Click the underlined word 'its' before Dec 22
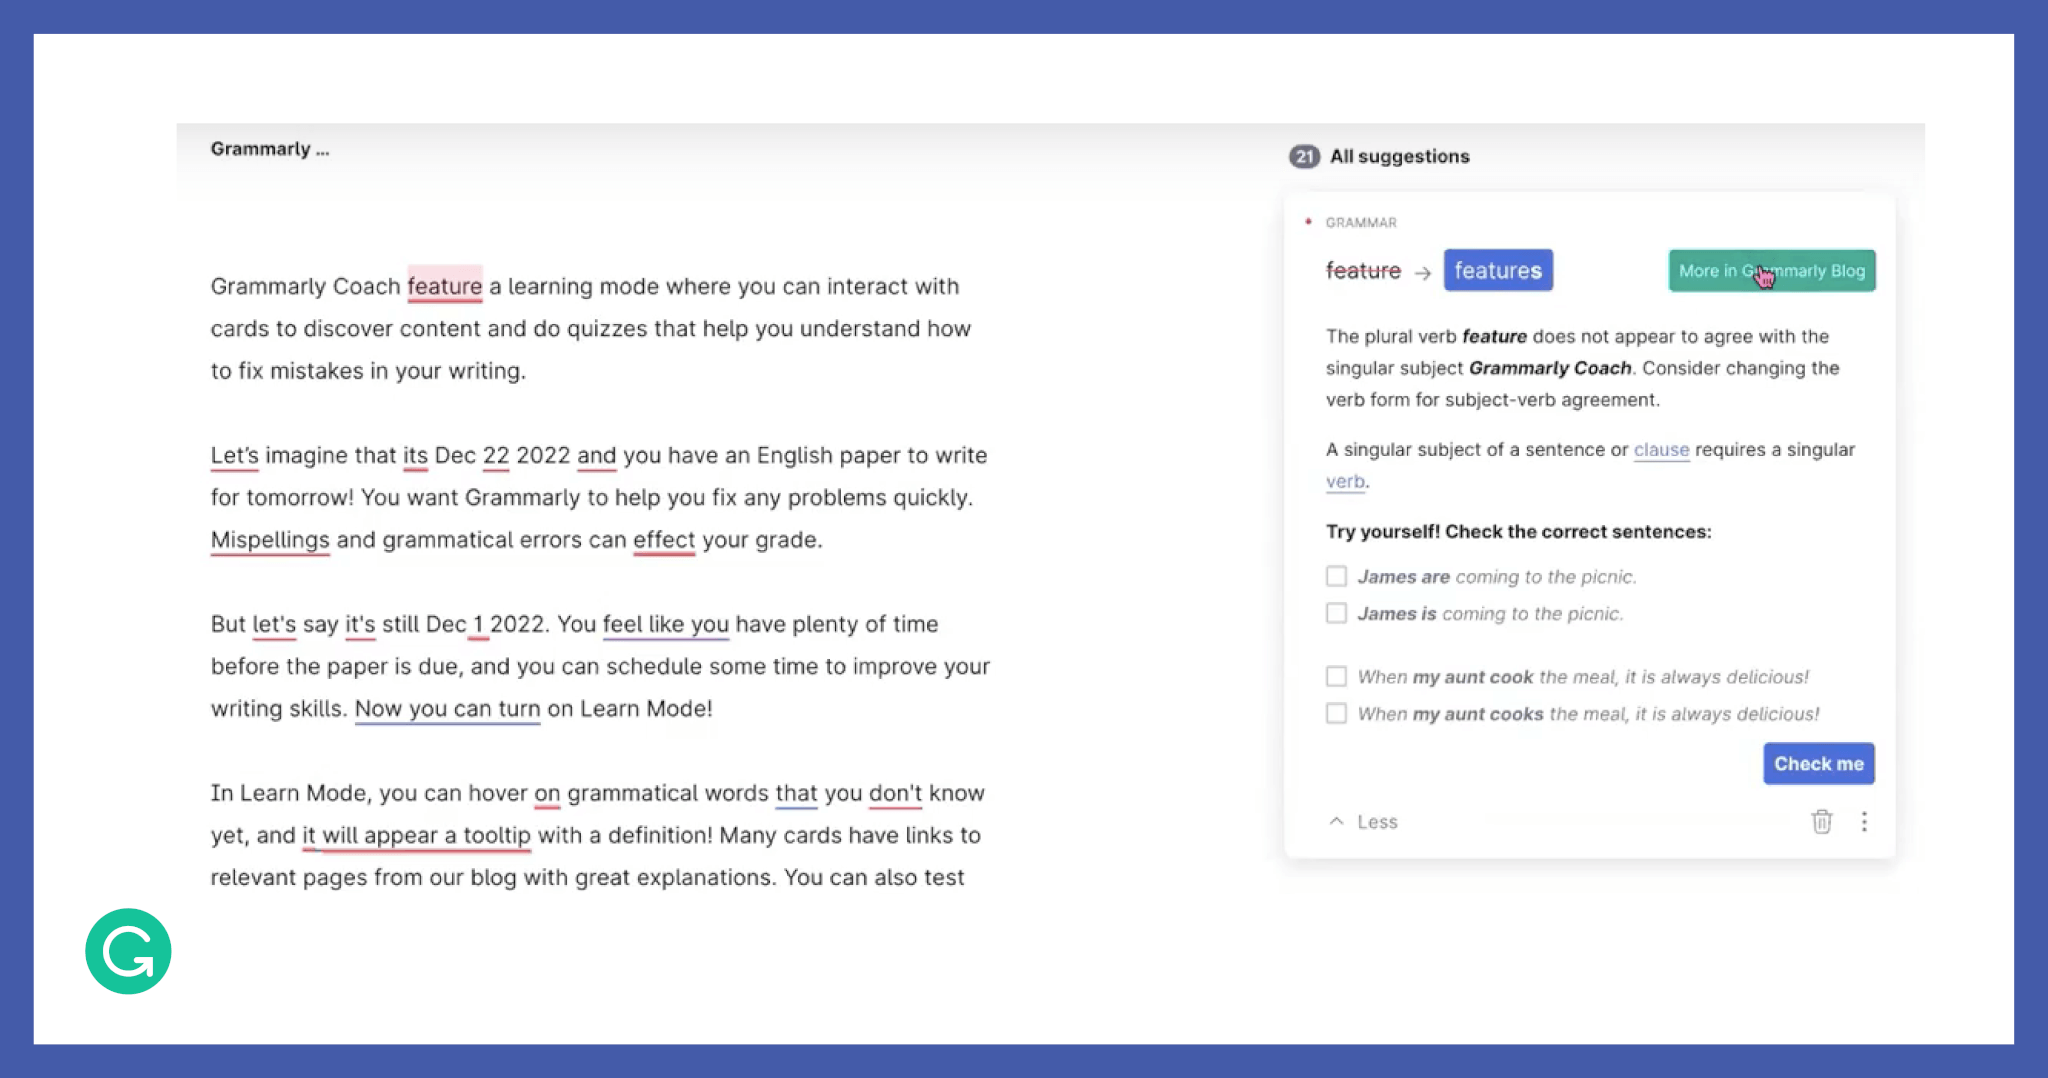Screen dimensions: 2048x1078 pyautogui.click(x=415, y=456)
